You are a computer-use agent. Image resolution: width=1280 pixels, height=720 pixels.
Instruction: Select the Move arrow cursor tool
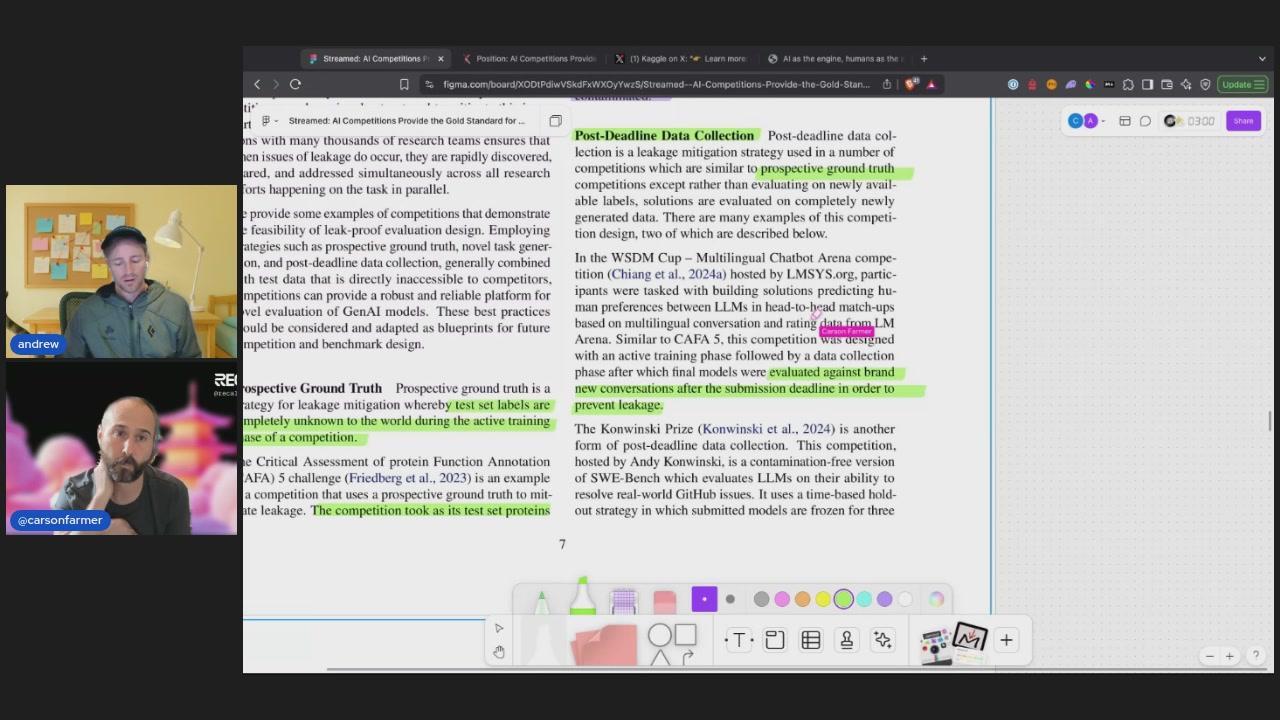pos(499,628)
